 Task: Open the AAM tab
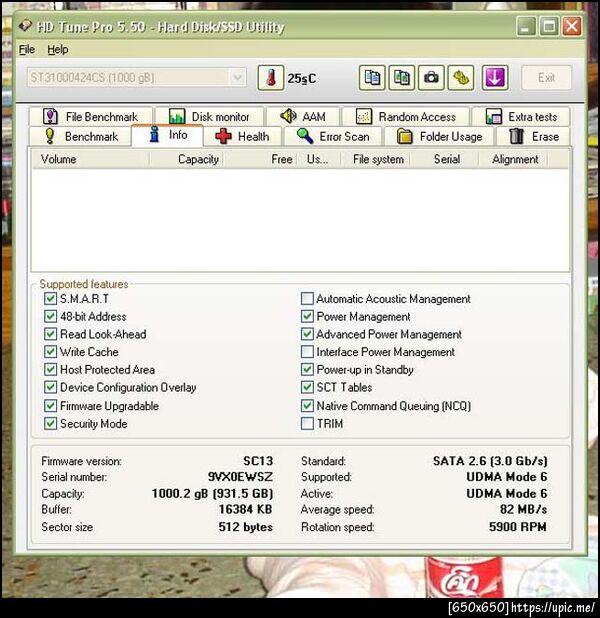[303, 117]
